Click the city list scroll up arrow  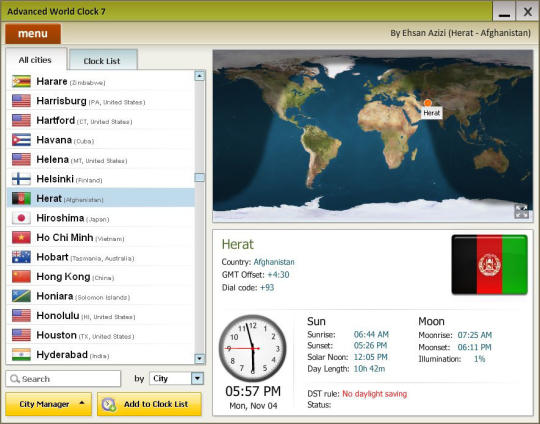(x=200, y=76)
